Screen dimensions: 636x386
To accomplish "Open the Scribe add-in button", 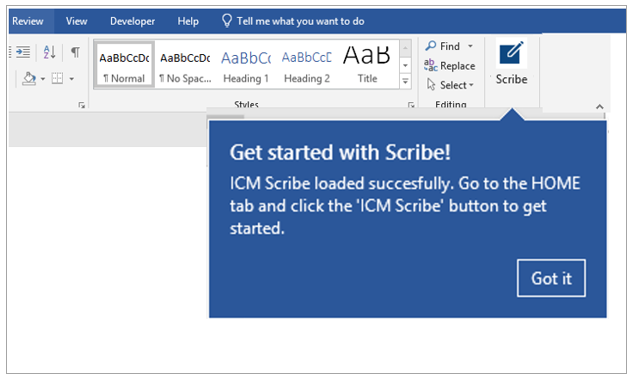I will 511,63.
